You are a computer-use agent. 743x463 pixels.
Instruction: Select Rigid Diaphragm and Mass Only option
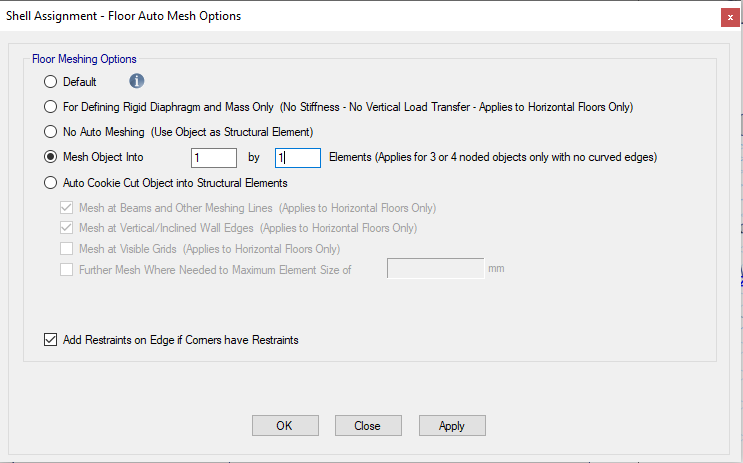pos(51,106)
